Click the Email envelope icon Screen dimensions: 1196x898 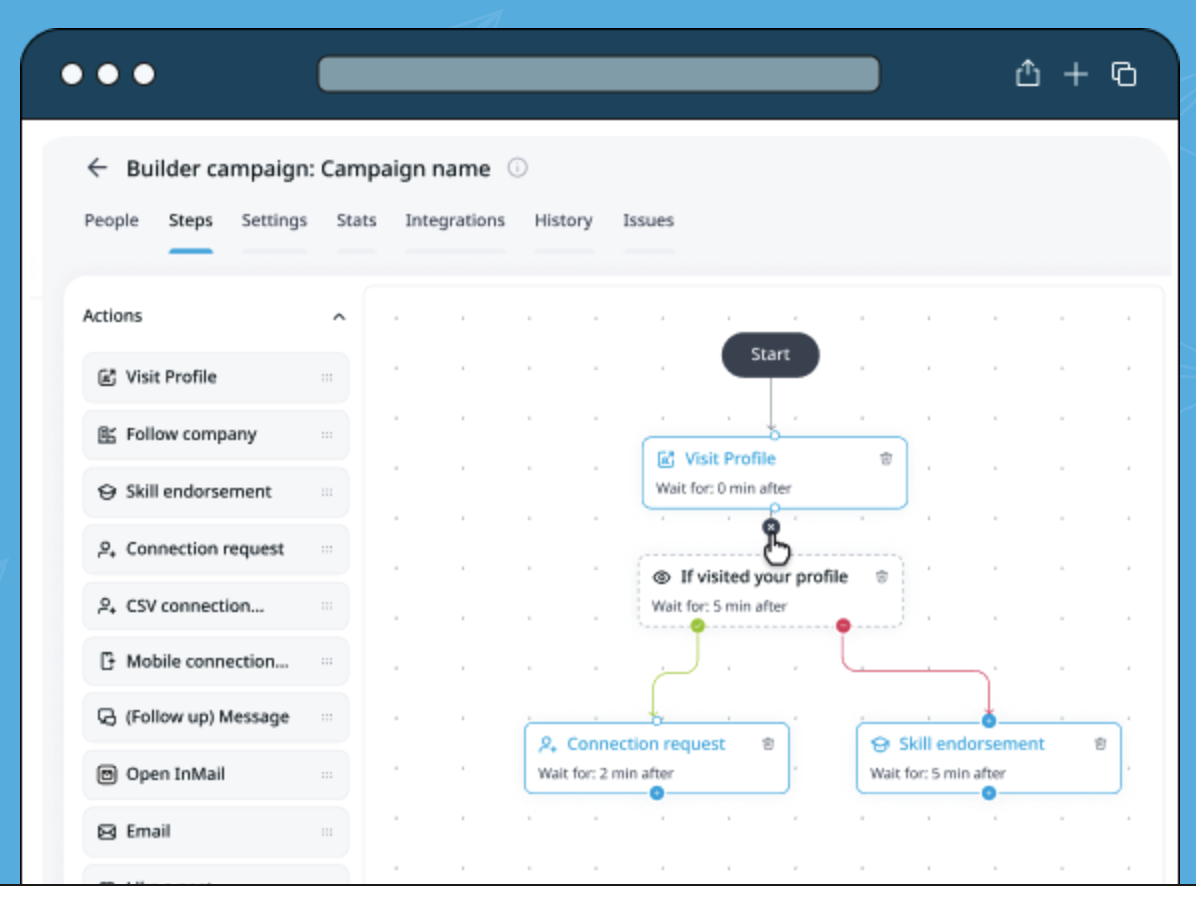click(x=110, y=831)
